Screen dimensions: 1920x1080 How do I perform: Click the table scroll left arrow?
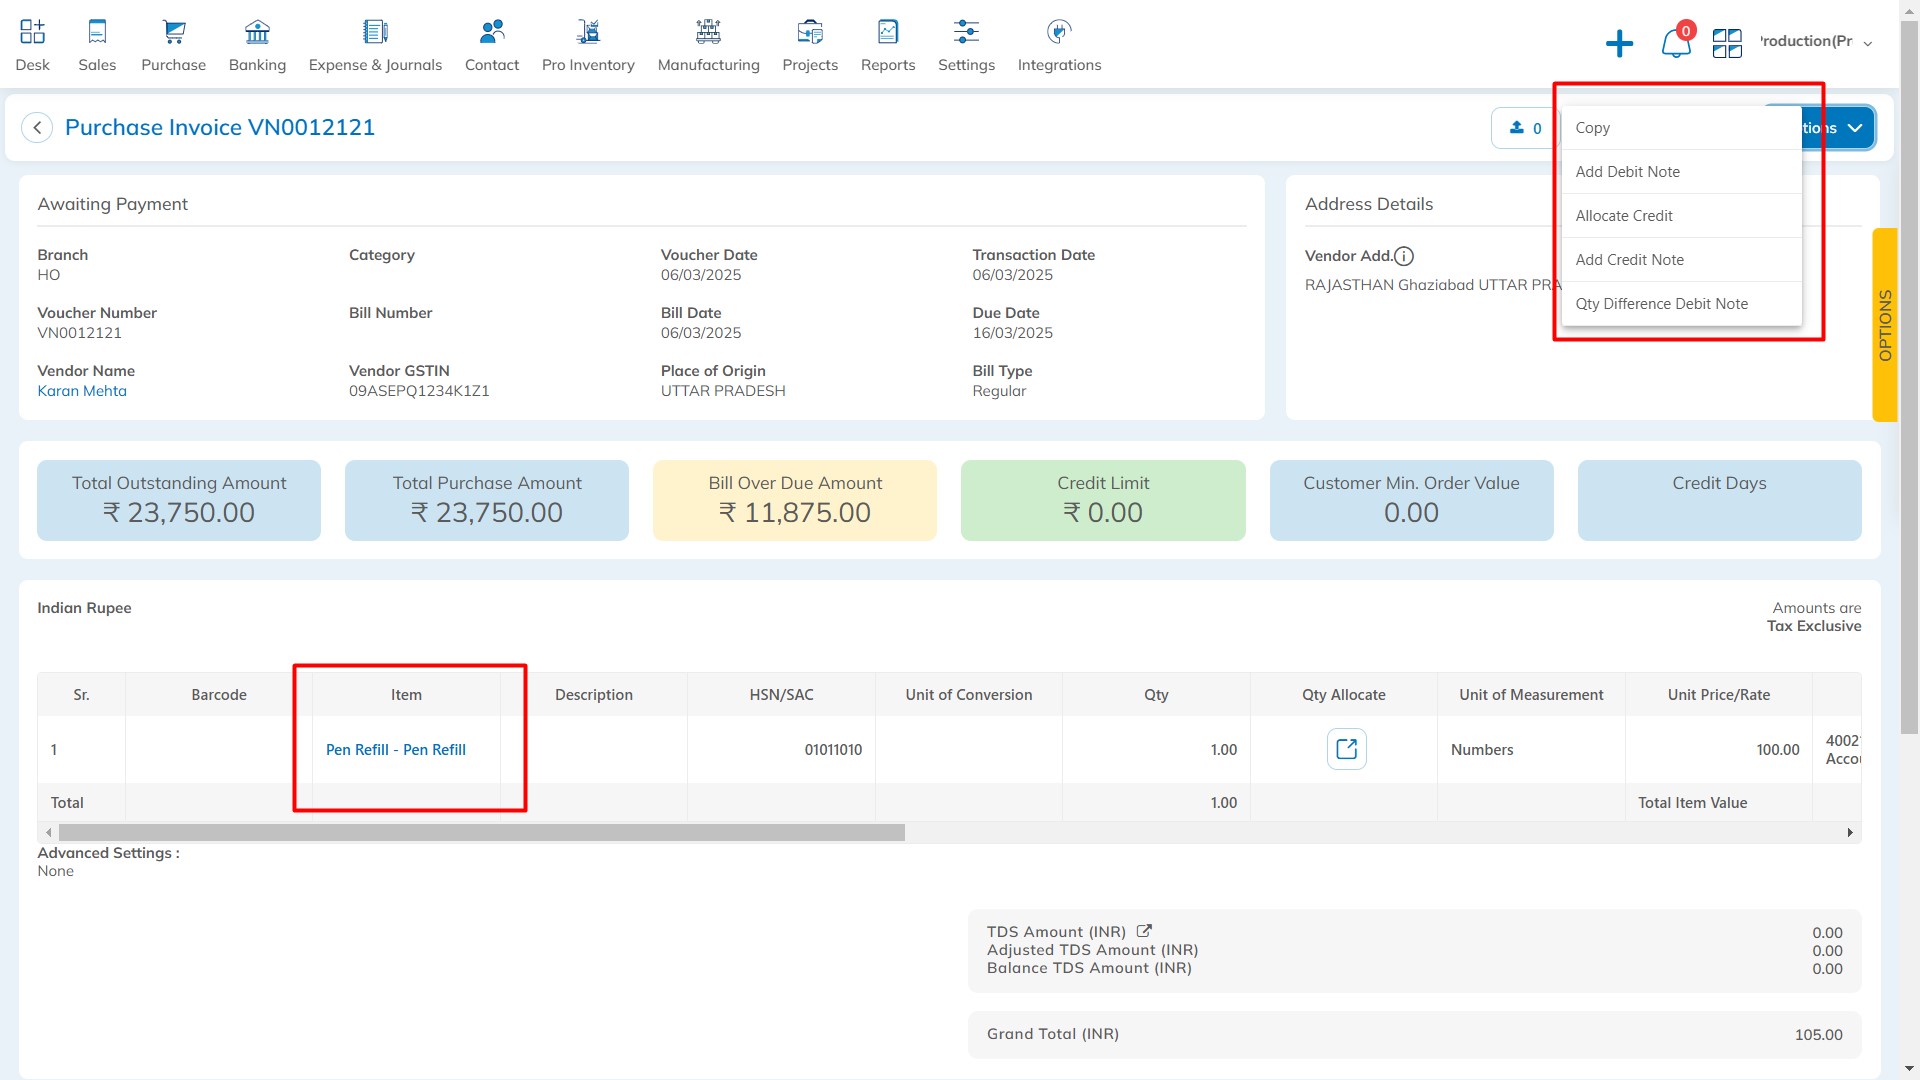(48, 833)
